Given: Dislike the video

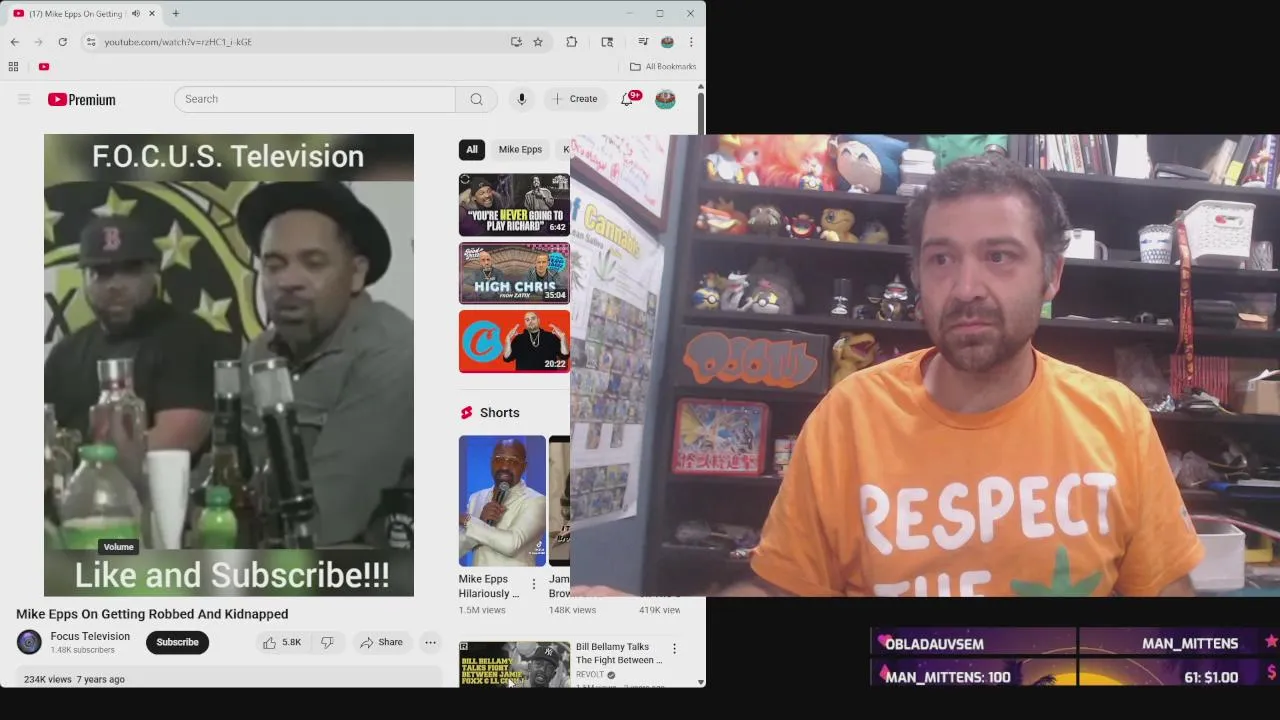Looking at the screenshot, I should pyautogui.click(x=327, y=642).
